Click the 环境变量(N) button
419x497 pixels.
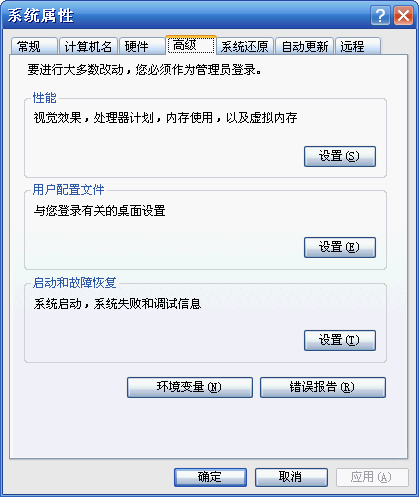click(x=190, y=387)
